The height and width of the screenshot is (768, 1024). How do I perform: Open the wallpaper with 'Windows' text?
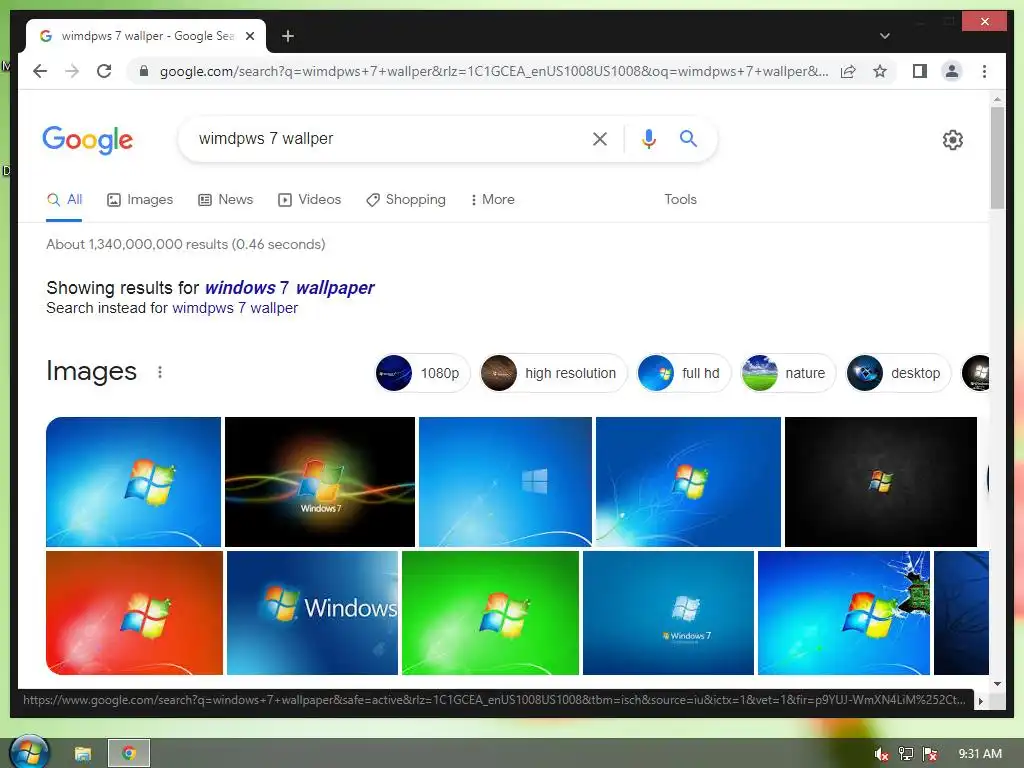click(x=312, y=613)
